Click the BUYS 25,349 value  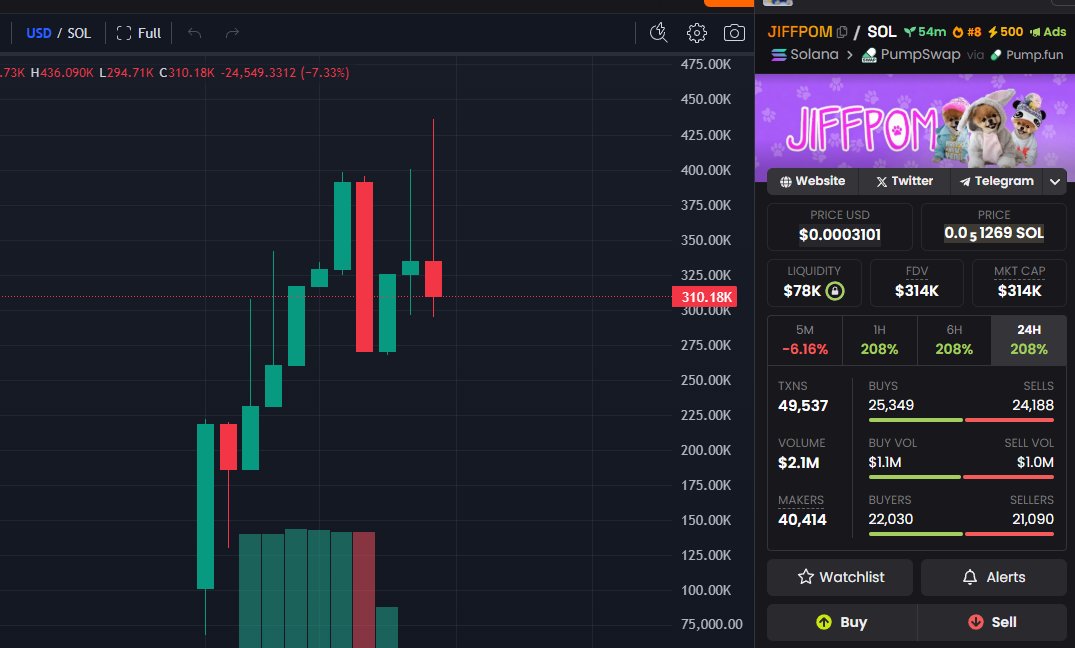tap(891, 405)
